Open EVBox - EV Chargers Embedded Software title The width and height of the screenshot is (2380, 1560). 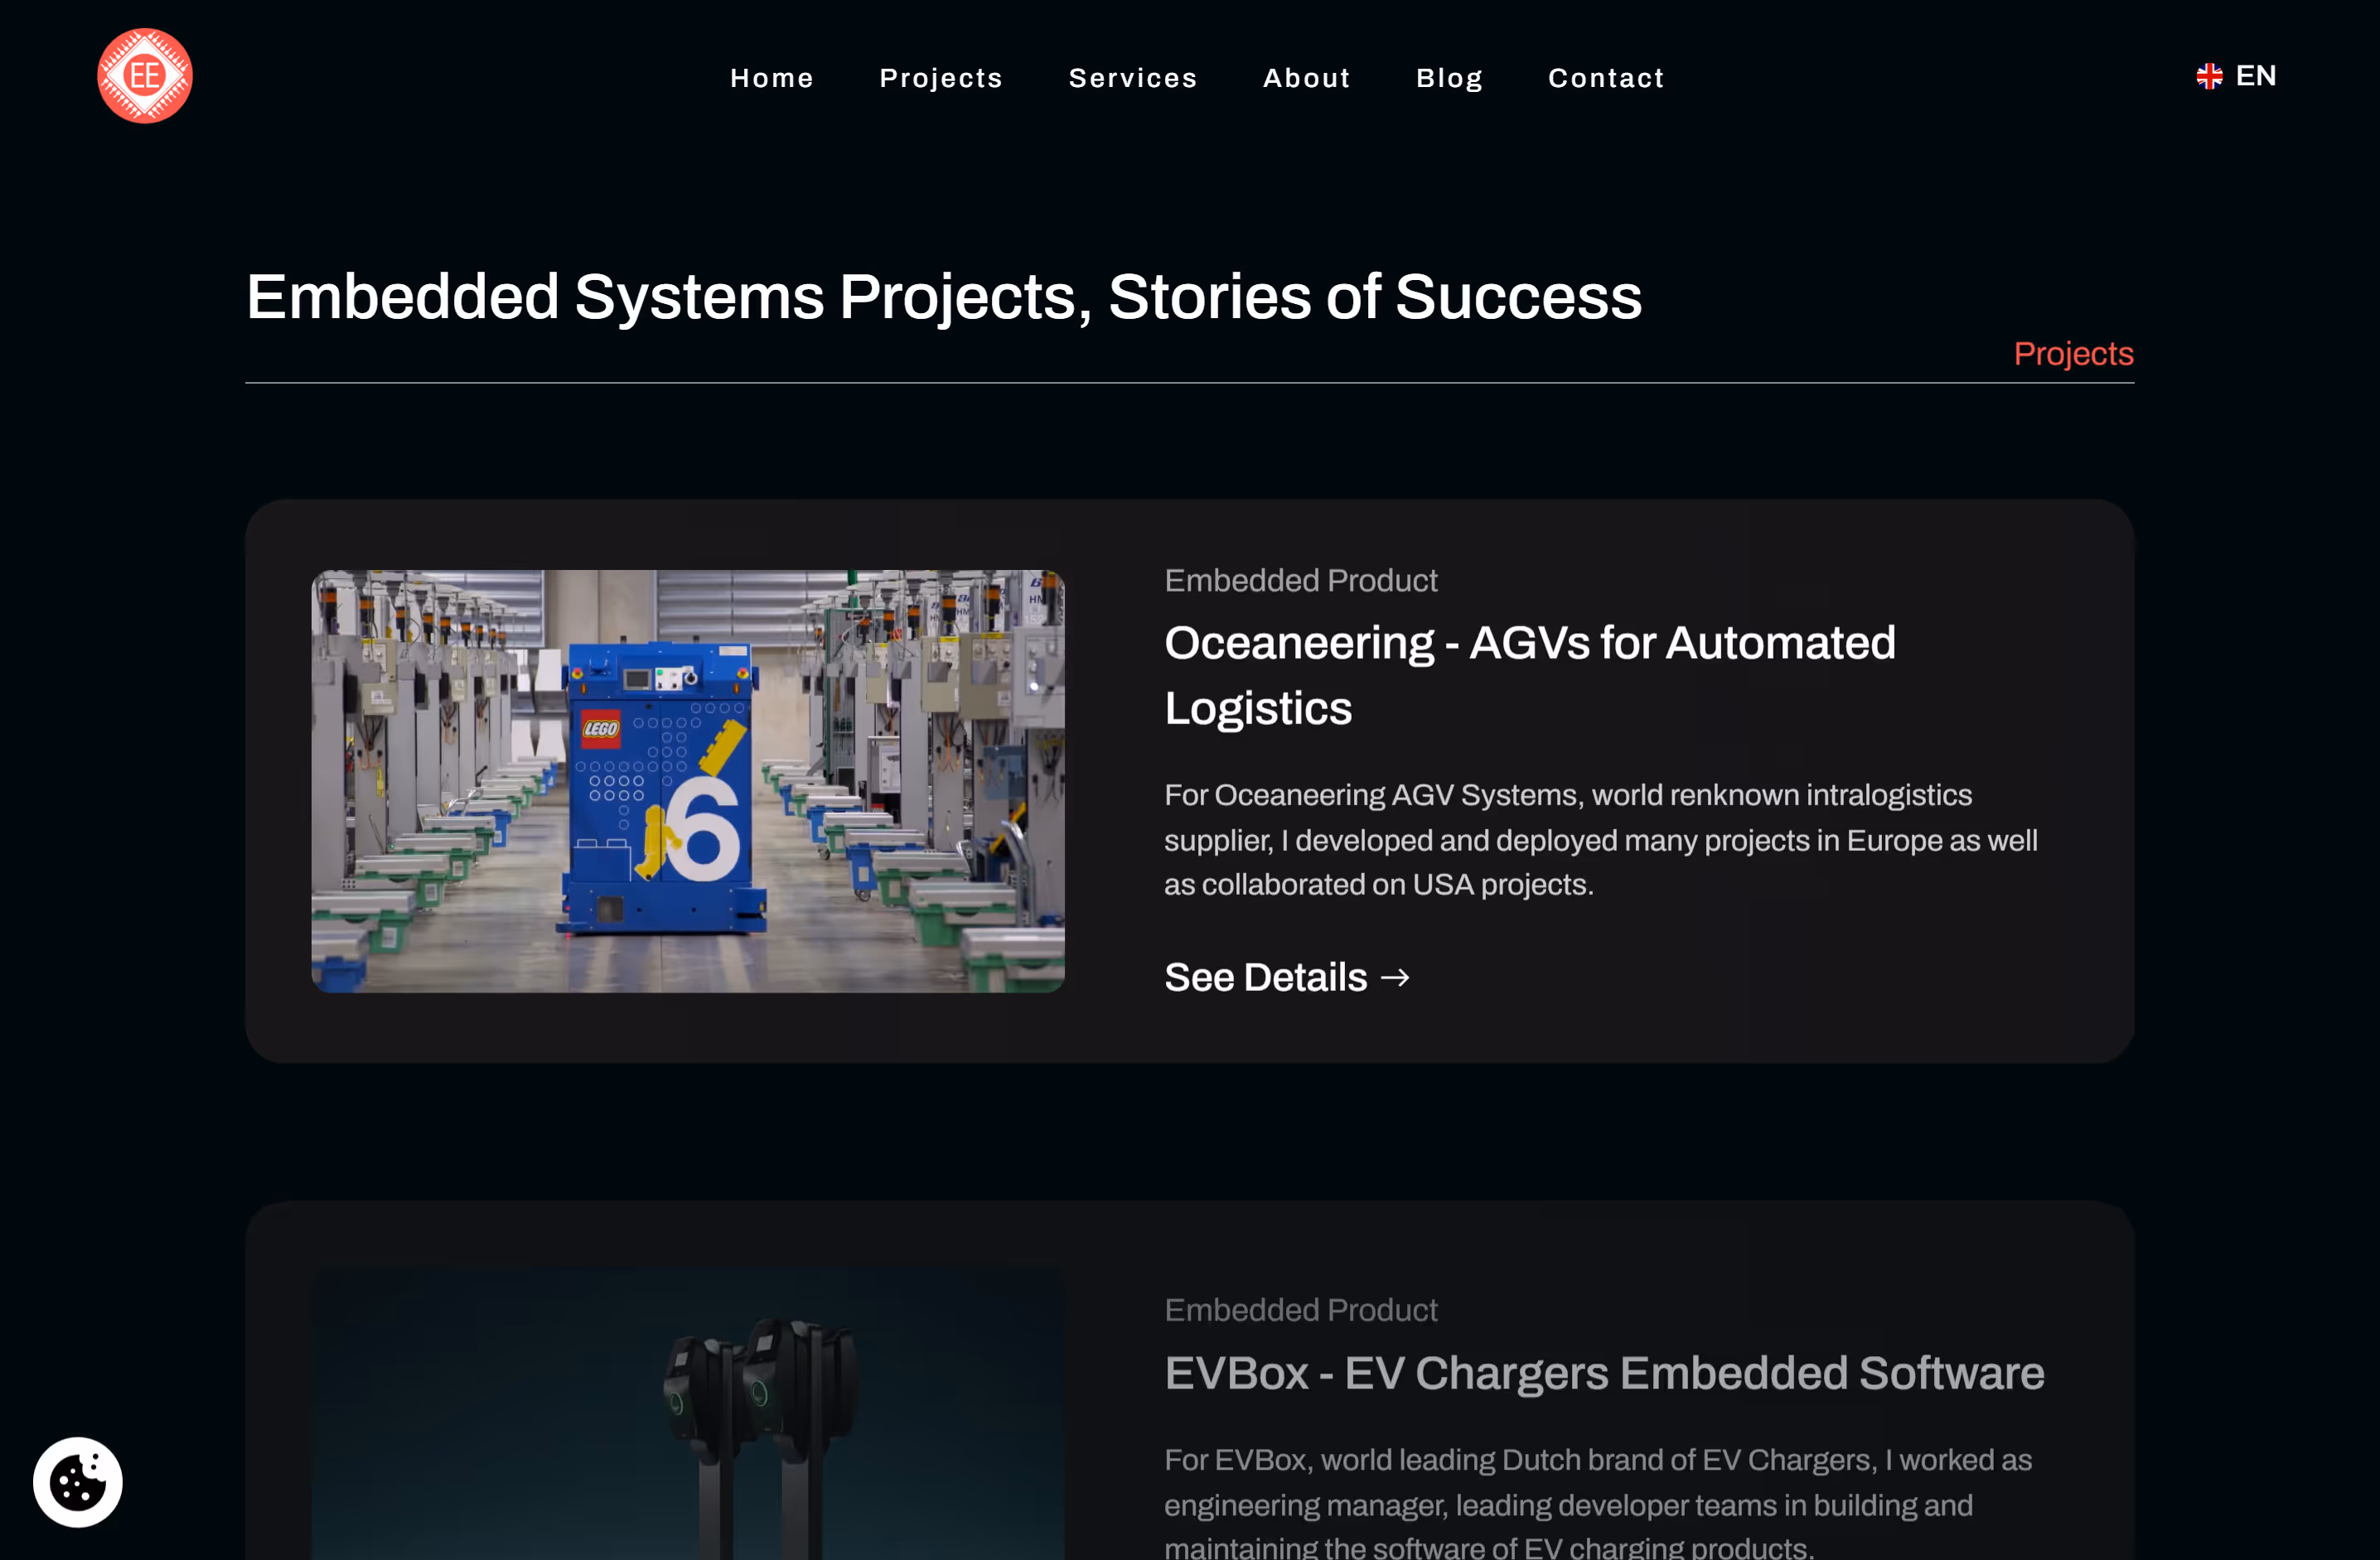tap(1604, 1373)
